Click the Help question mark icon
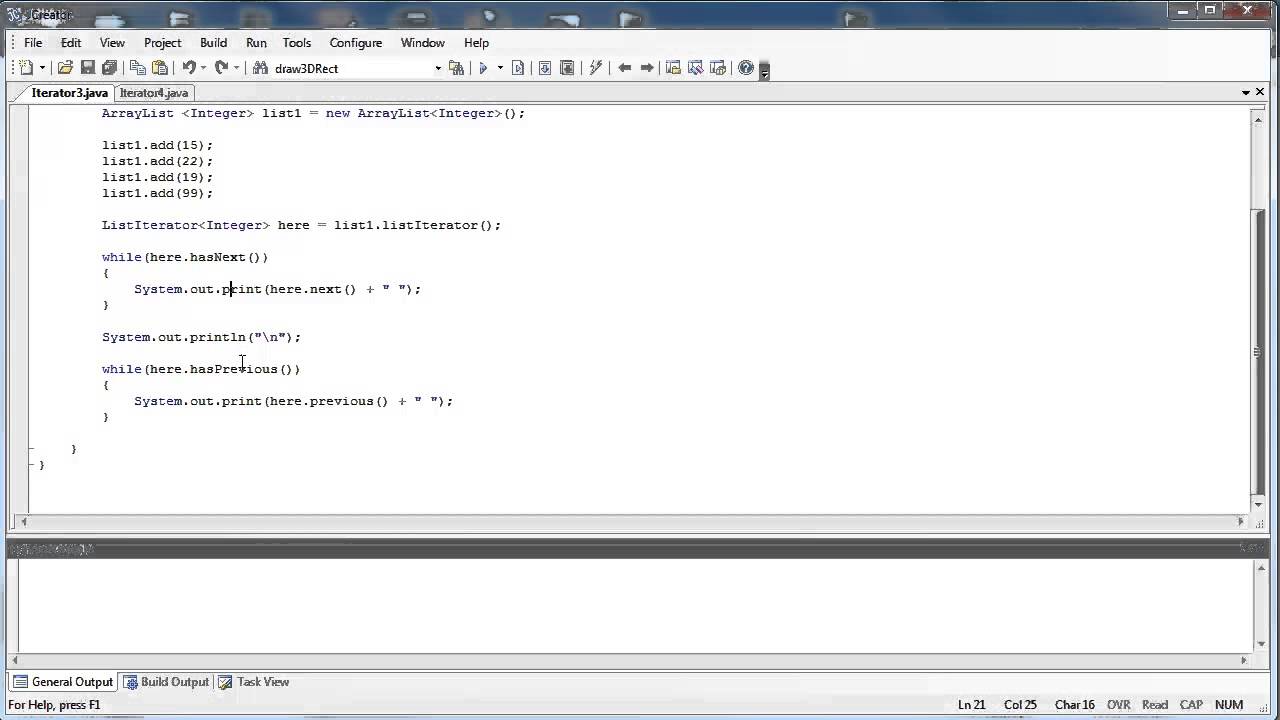This screenshot has height=720, width=1280. click(x=746, y=68)
